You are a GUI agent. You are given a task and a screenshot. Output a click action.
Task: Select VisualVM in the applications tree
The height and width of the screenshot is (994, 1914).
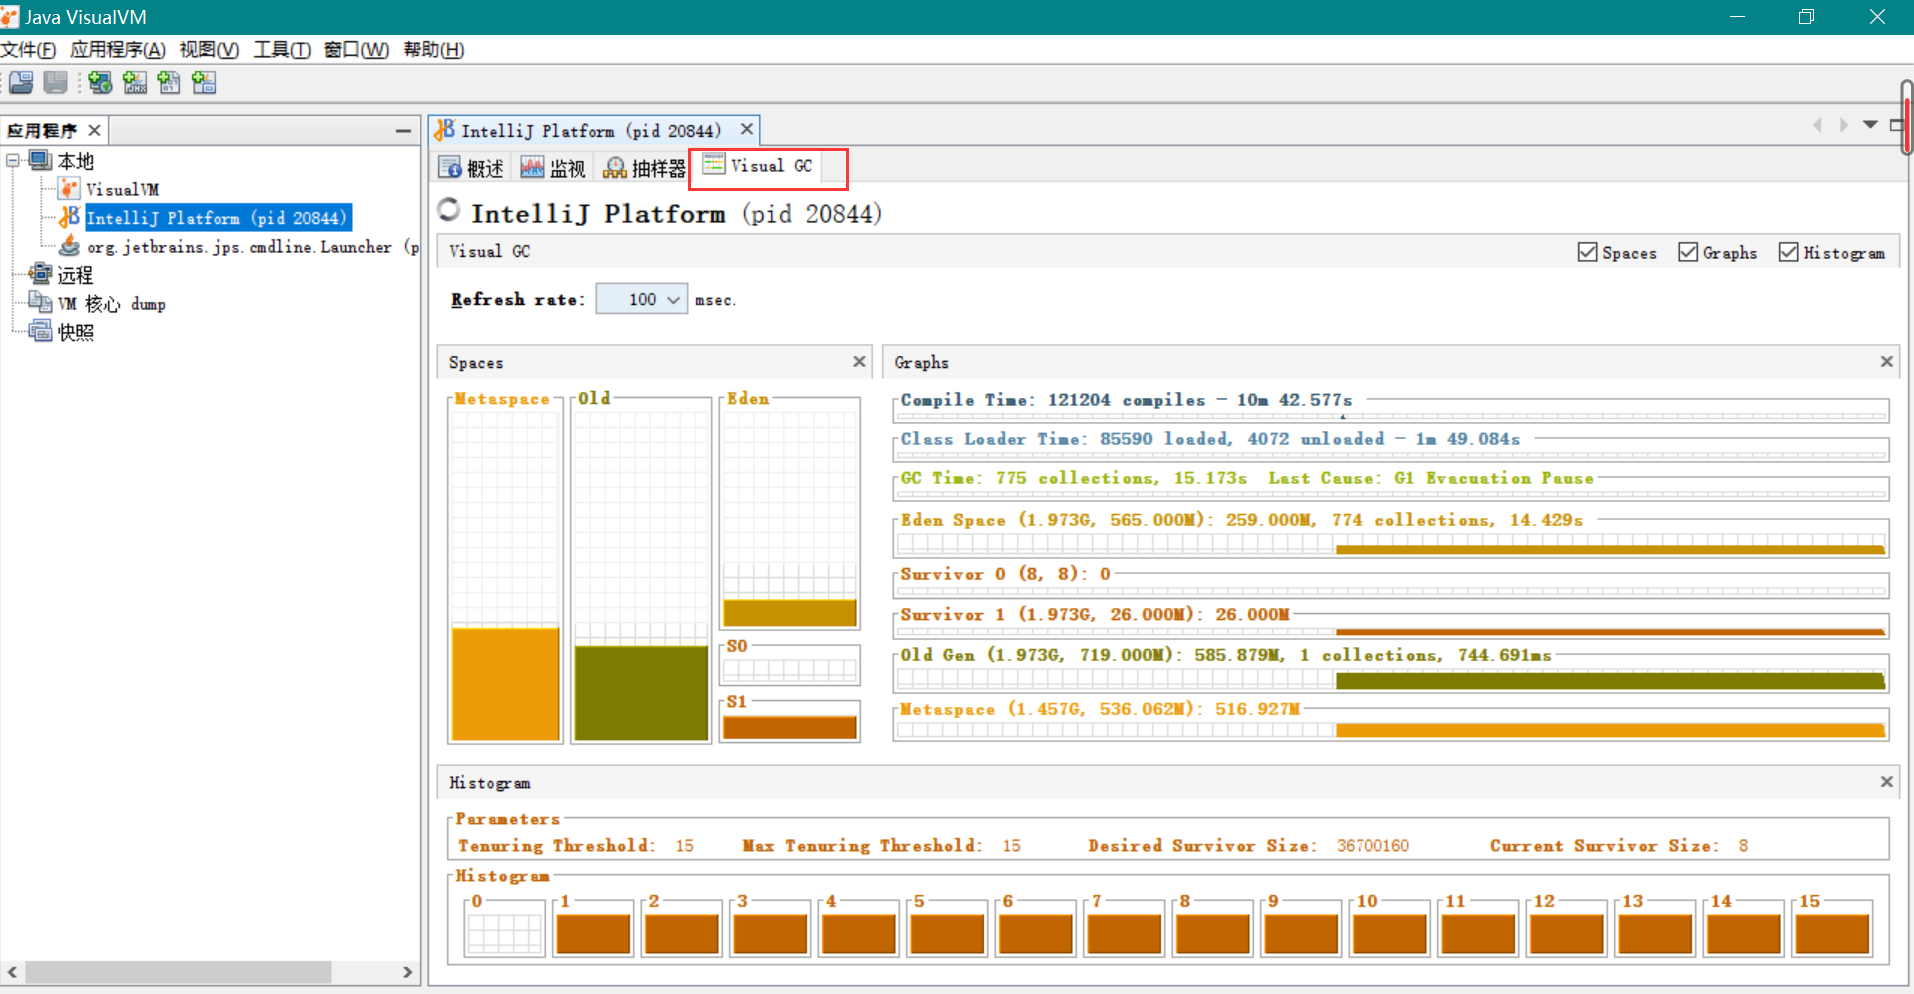122,189
